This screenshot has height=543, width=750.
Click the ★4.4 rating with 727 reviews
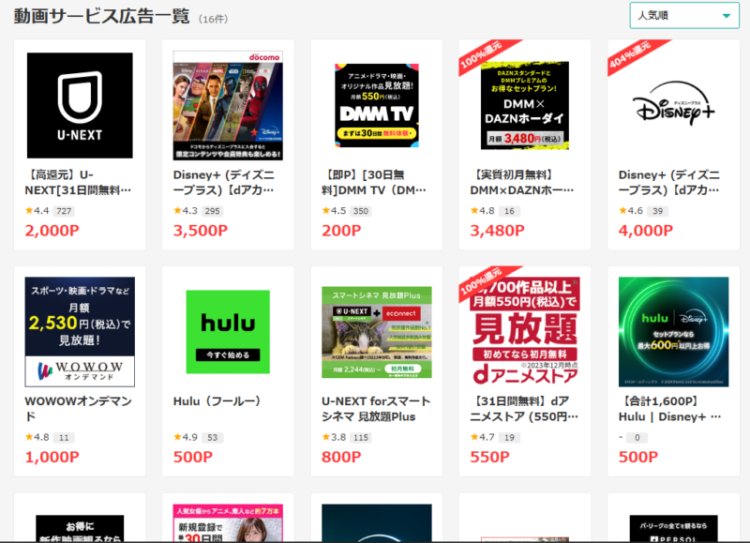pos(50,211)
